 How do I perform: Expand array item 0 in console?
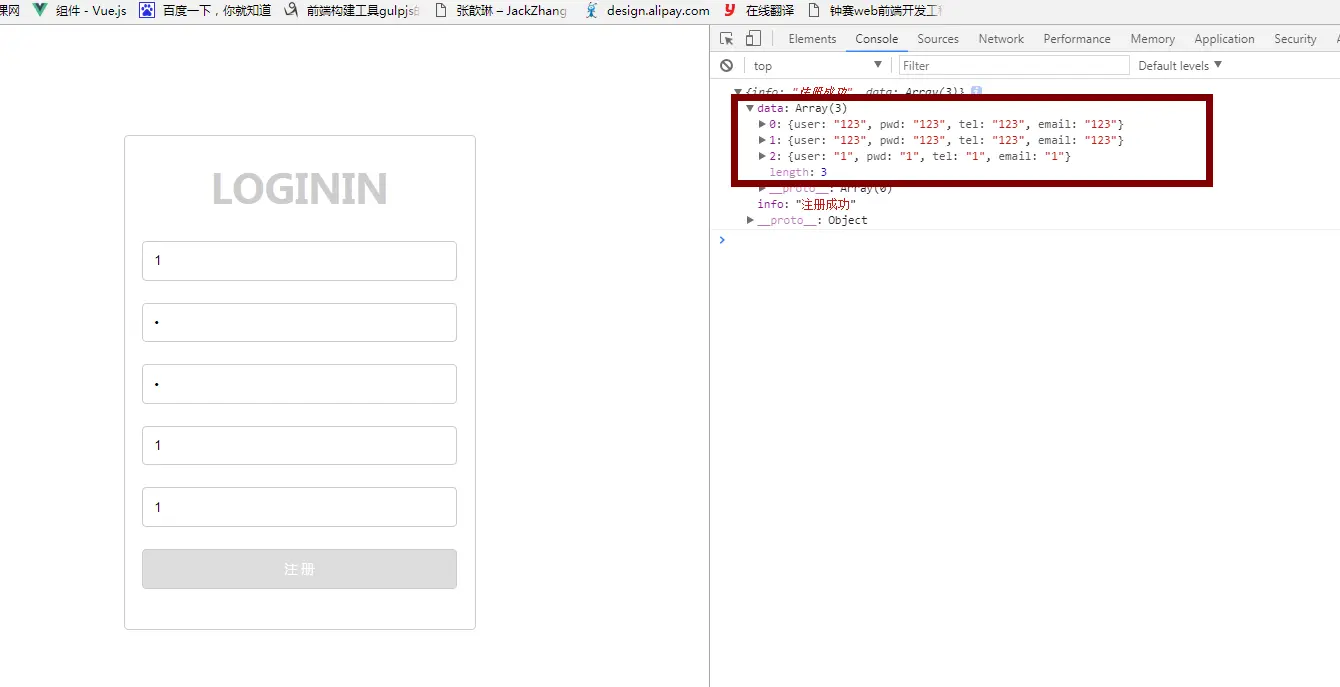point(763,124)
